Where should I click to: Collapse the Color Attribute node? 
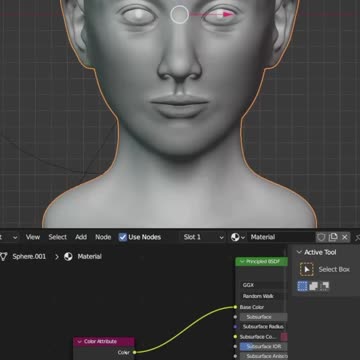(79, 342)
